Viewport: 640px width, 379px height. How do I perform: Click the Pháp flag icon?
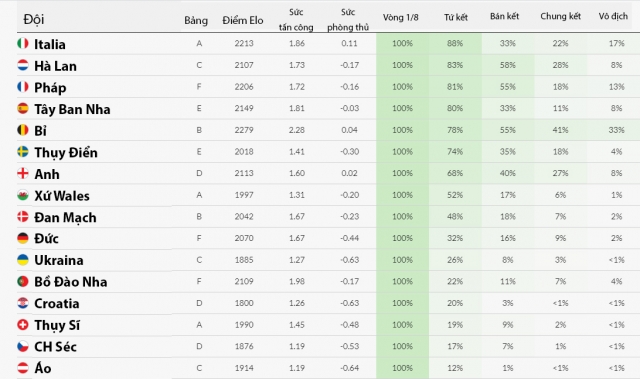click(x=23, y=86)
